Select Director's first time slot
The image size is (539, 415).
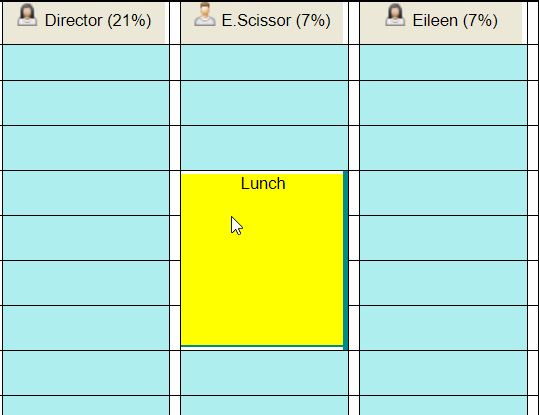click(x=86, y=63)
